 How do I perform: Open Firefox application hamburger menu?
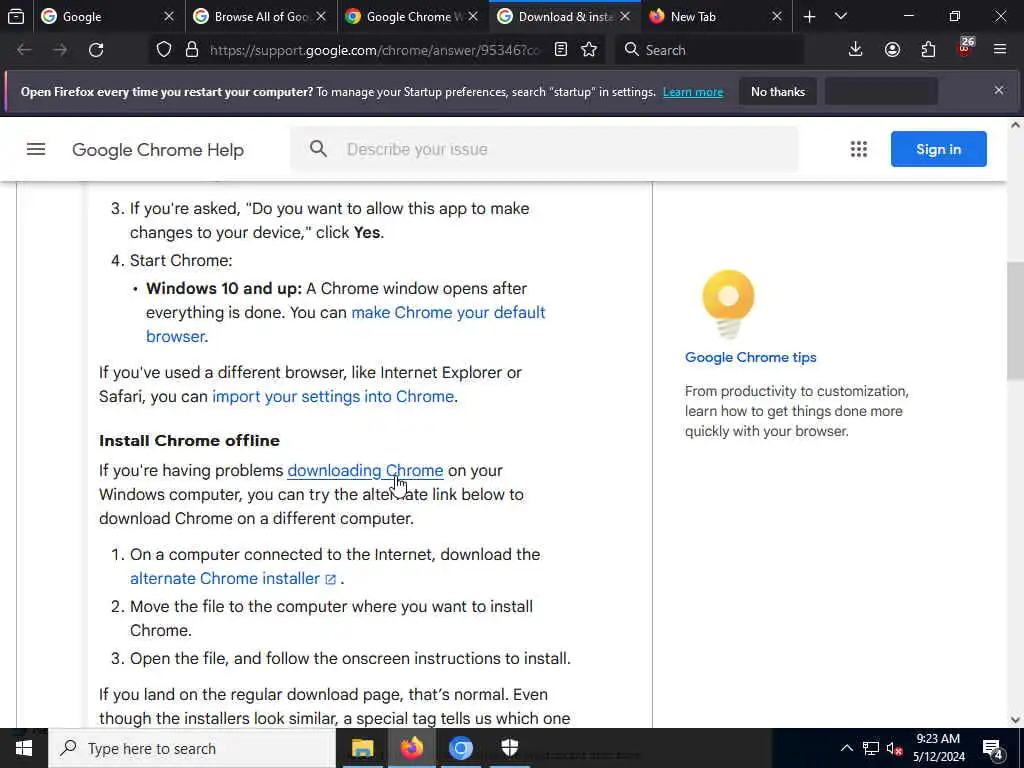click(1000, 50)
